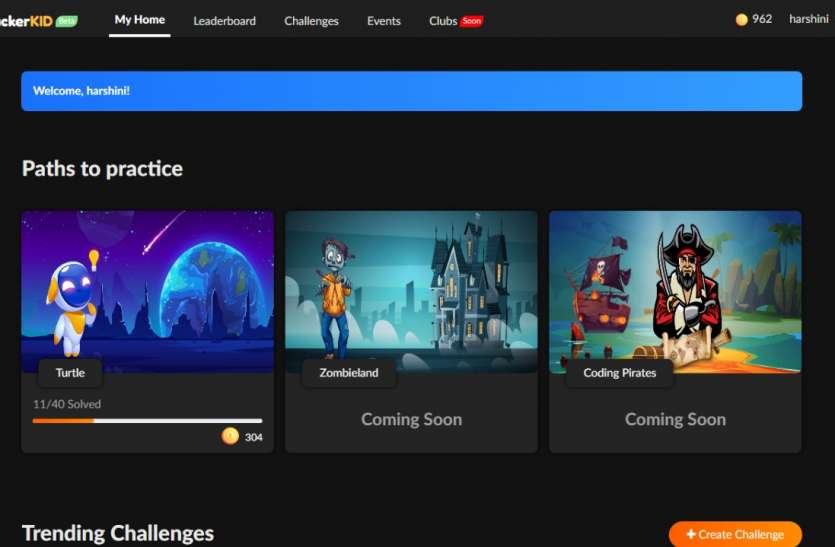Click Coming Soon under Zombieland
Viewport: 835px width, 547px height.
(411, 419)
